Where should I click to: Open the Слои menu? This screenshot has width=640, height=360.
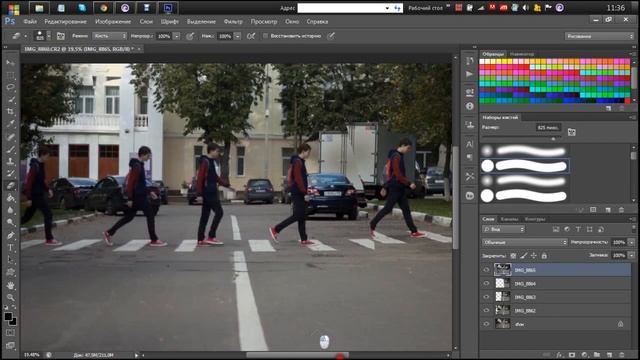pos(146,21)
